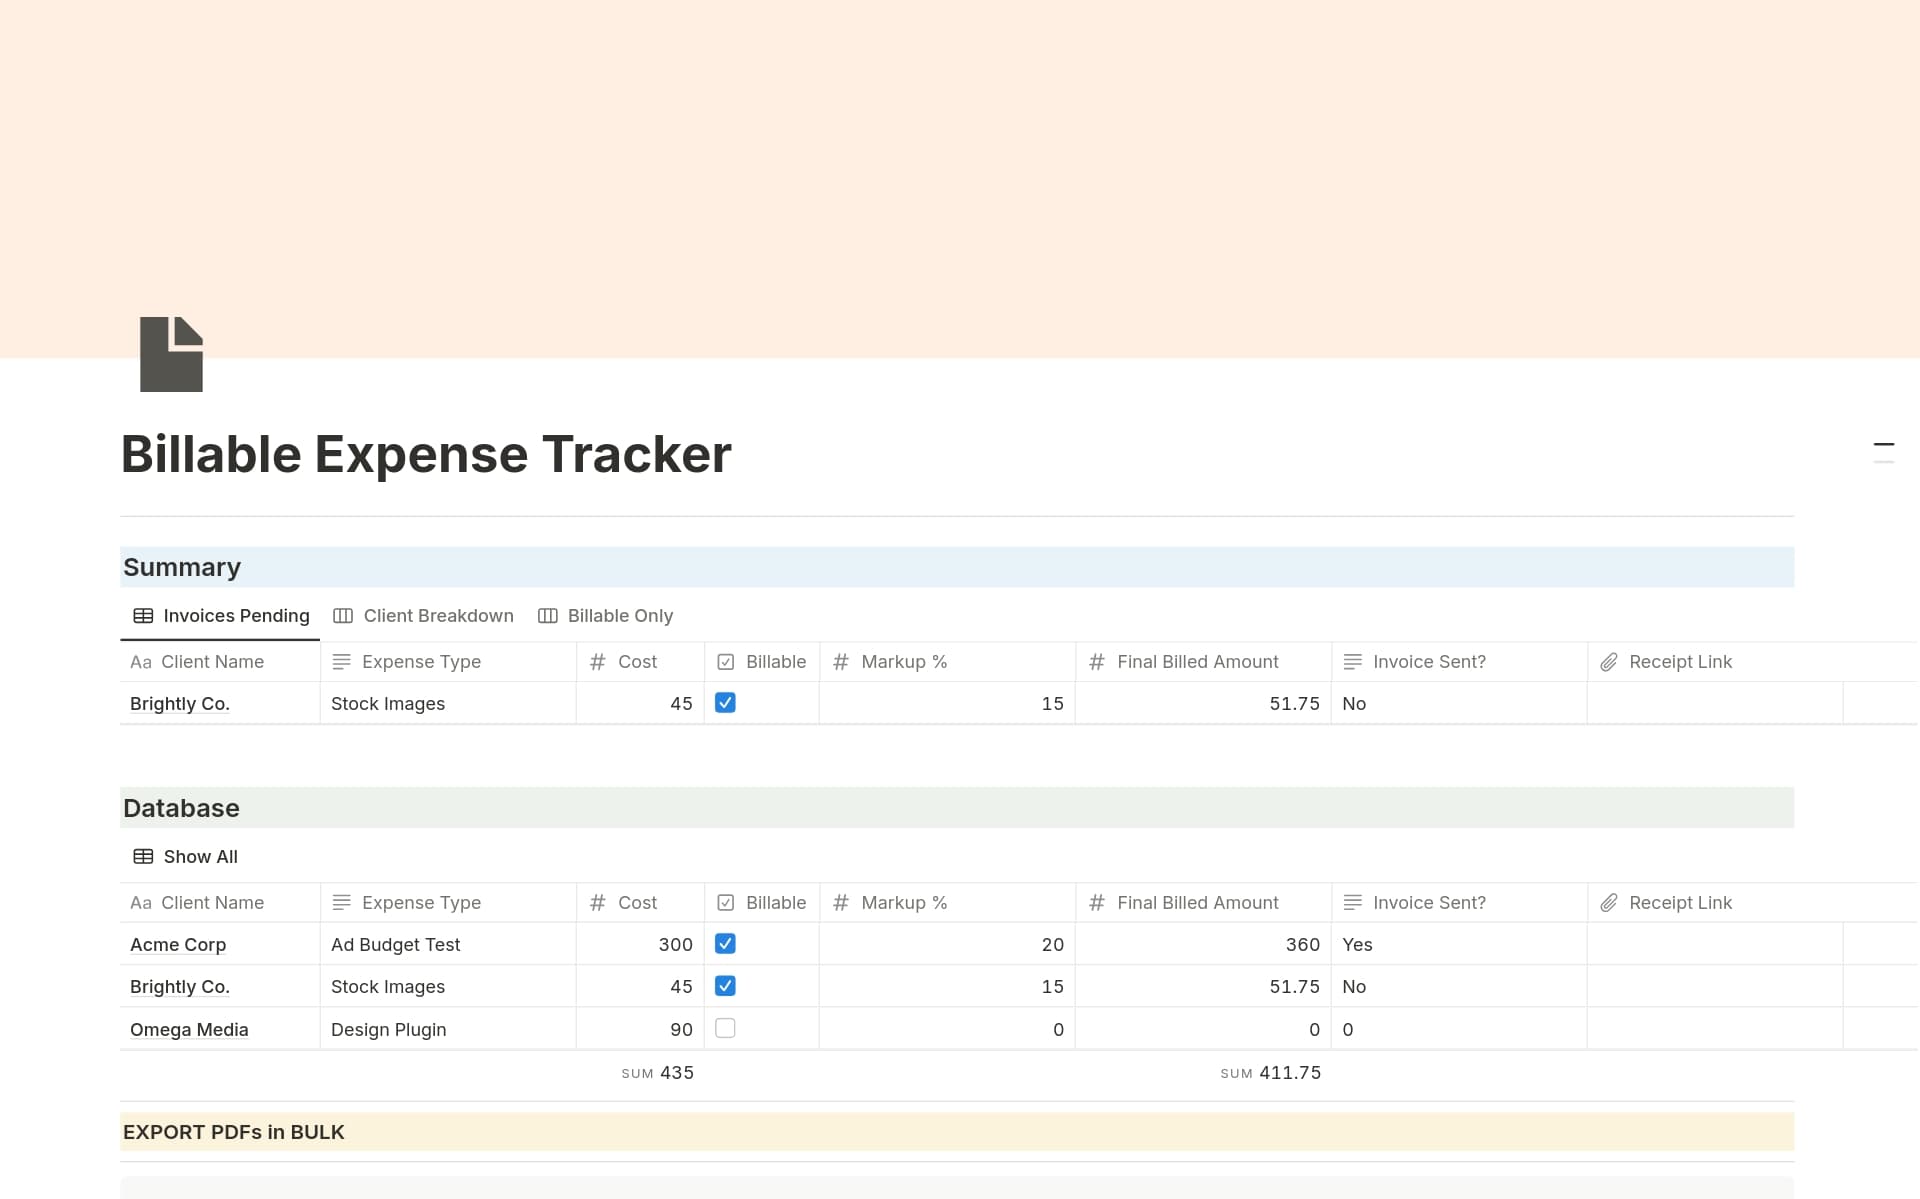Viewport: 1920px width, 1199px height.
Task: Enable Billable for the Omega Media row
Action: tap(726, 1028)
